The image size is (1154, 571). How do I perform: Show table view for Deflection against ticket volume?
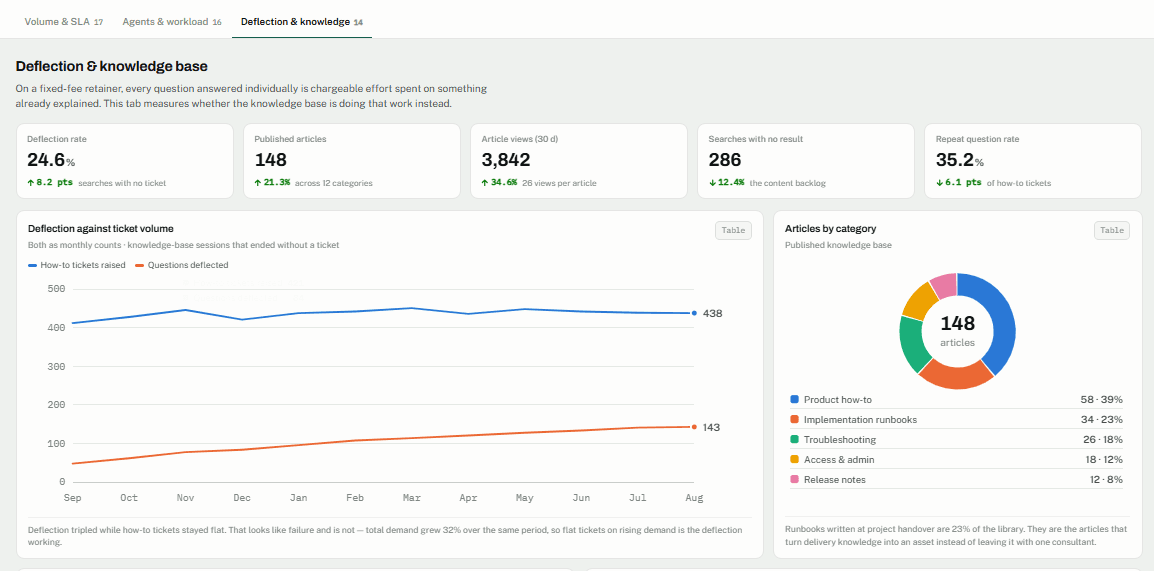coord(733,230)
